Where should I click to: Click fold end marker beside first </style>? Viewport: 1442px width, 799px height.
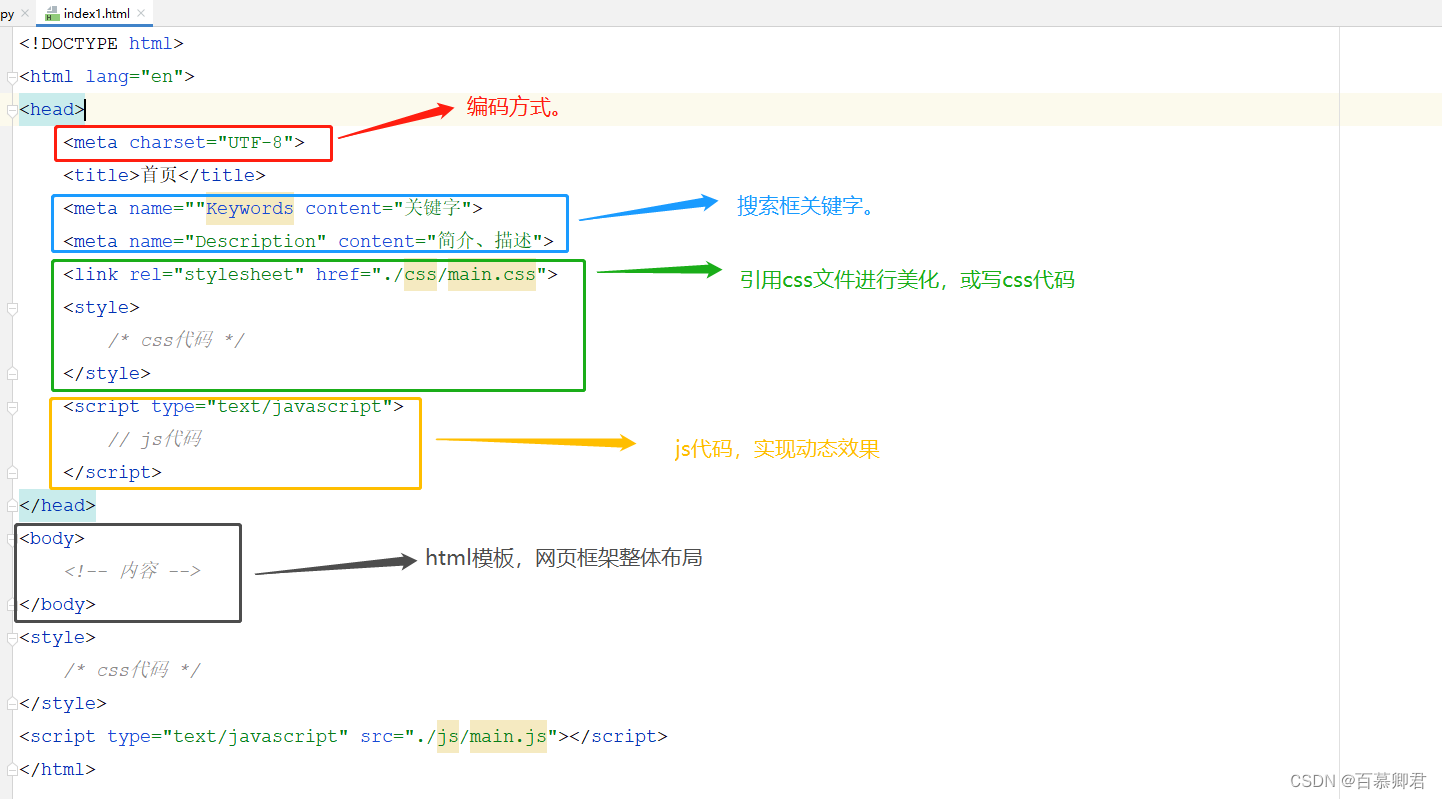[12, 374]
